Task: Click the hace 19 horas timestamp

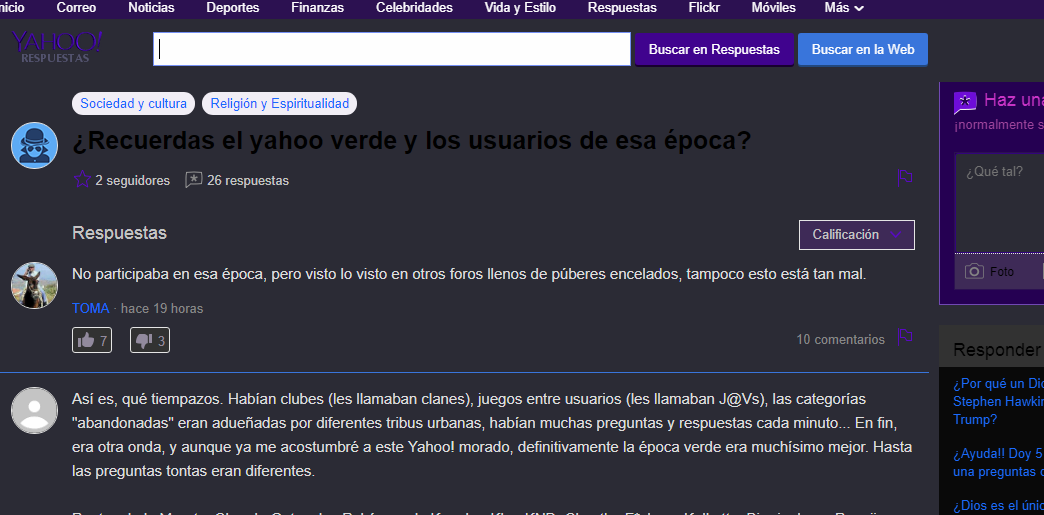Action: [x=162, y=308]
